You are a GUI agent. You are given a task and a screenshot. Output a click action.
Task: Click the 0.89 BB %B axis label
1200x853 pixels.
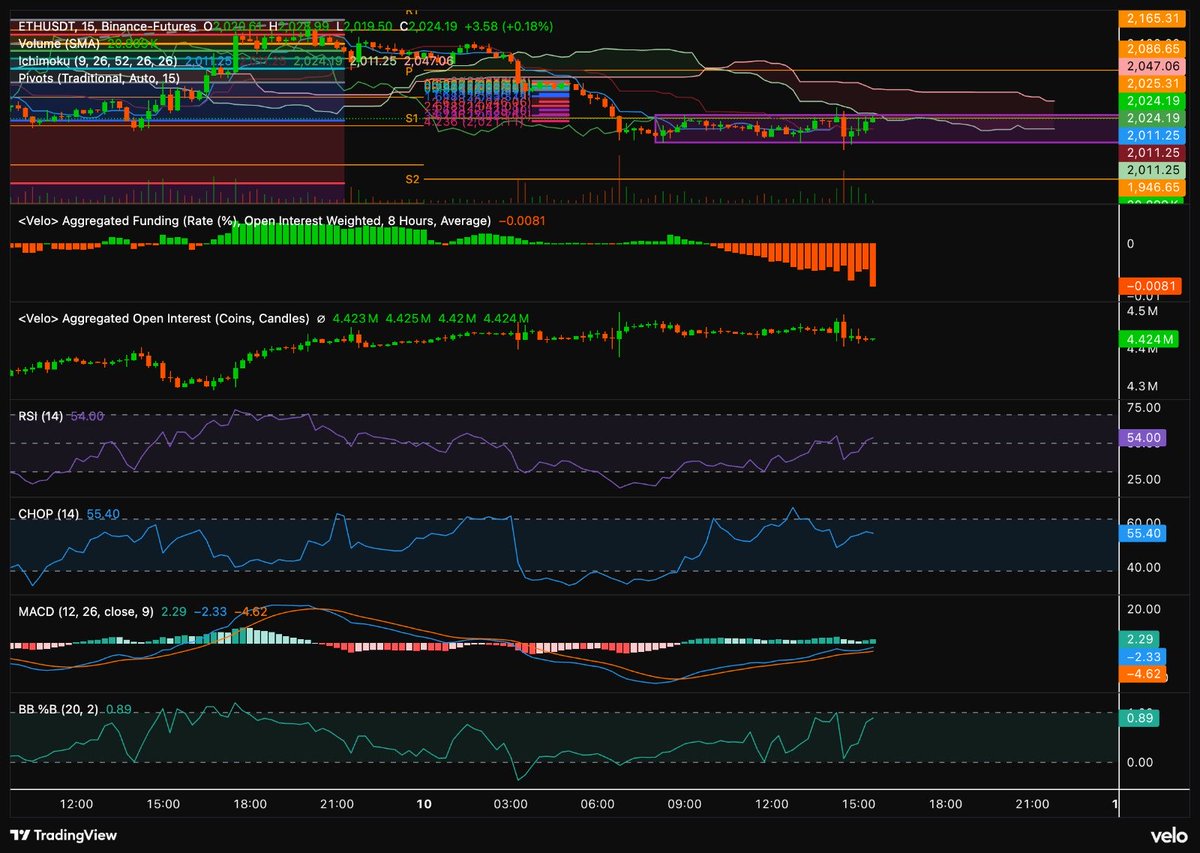(1140, 718)
